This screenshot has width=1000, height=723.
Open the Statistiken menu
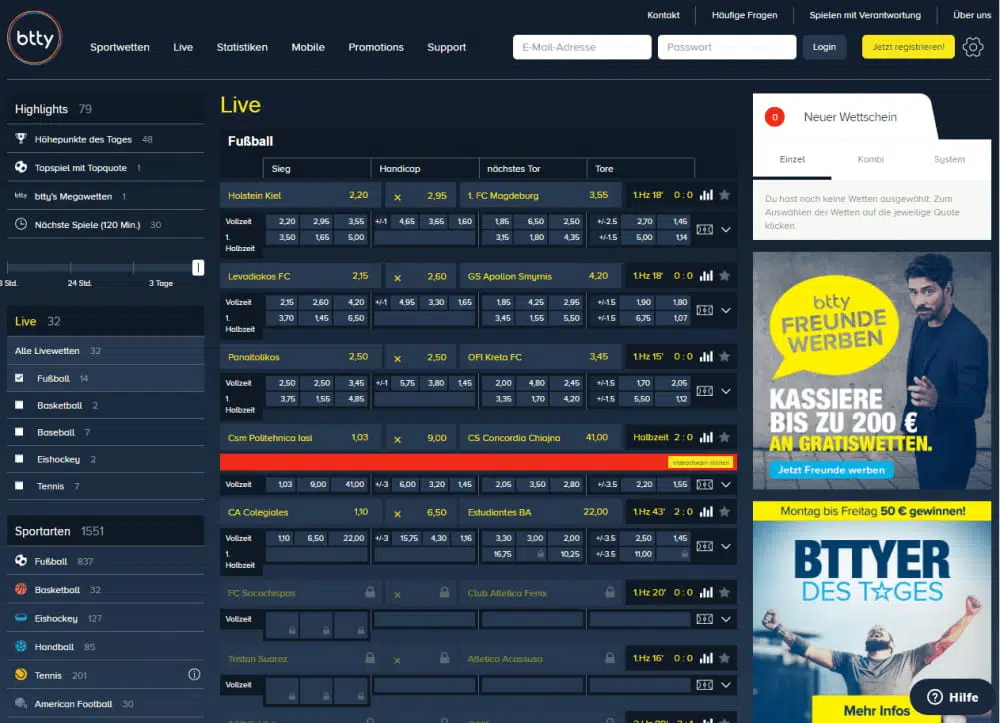coord(242,47)
